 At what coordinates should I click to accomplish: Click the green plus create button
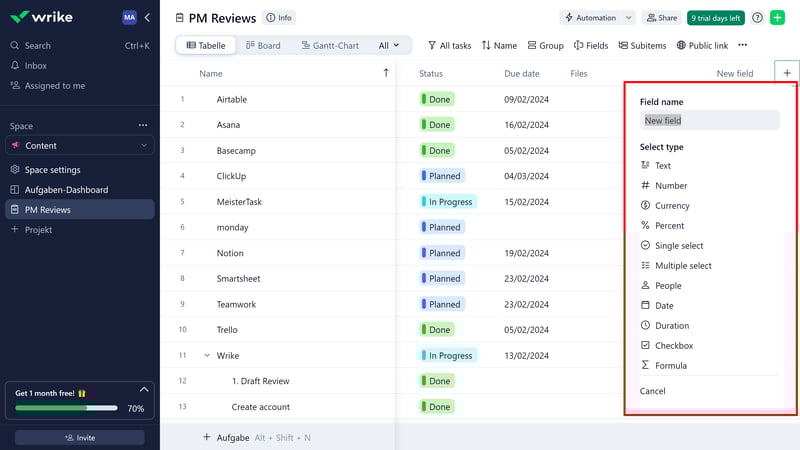777,18
